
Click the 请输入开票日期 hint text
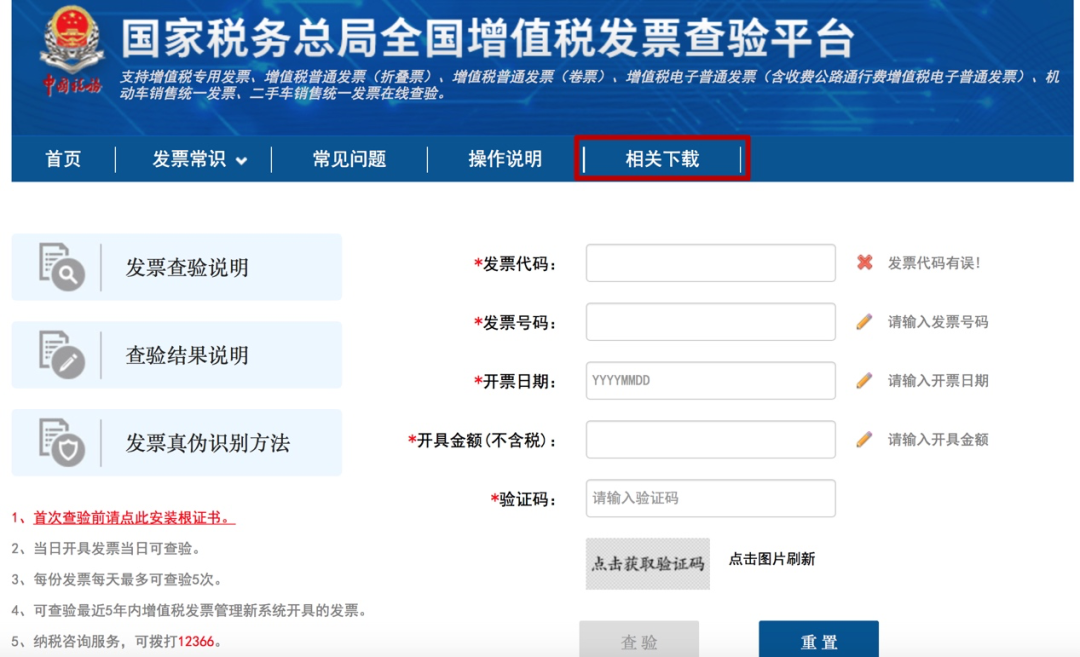937,381
